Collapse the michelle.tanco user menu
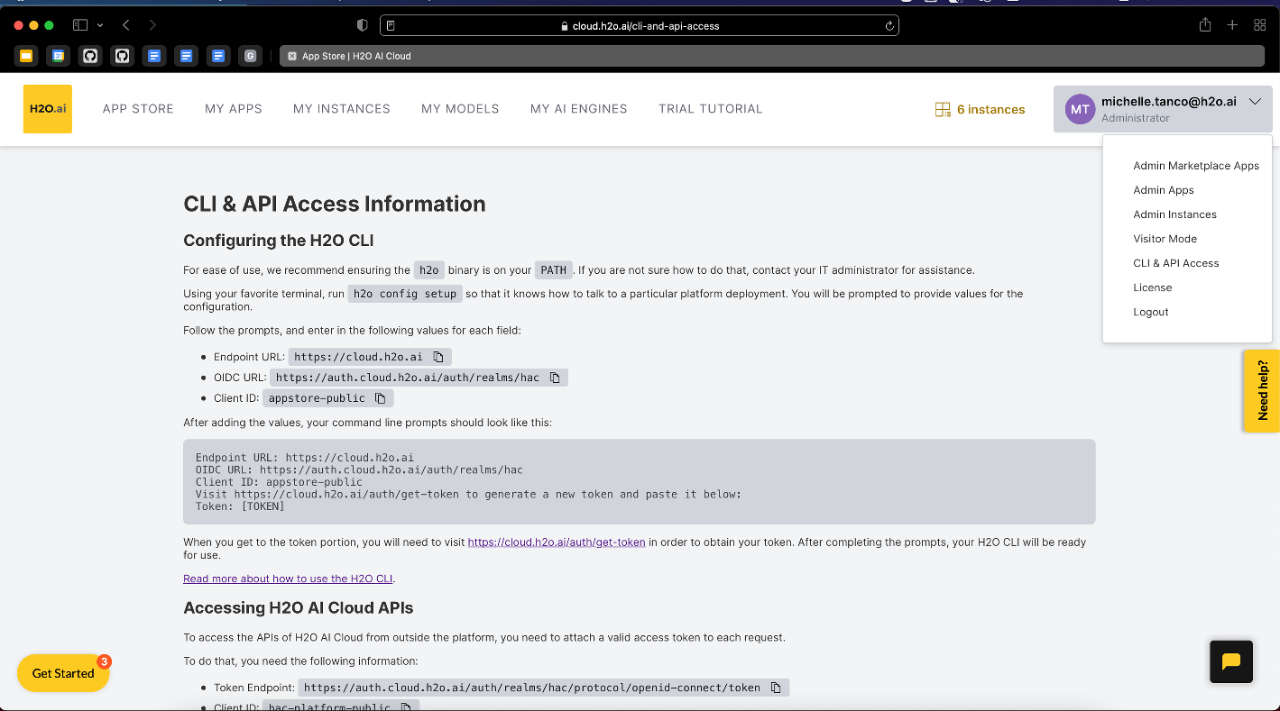This screenshot has width=1280, height=711. pos(1255,102)
